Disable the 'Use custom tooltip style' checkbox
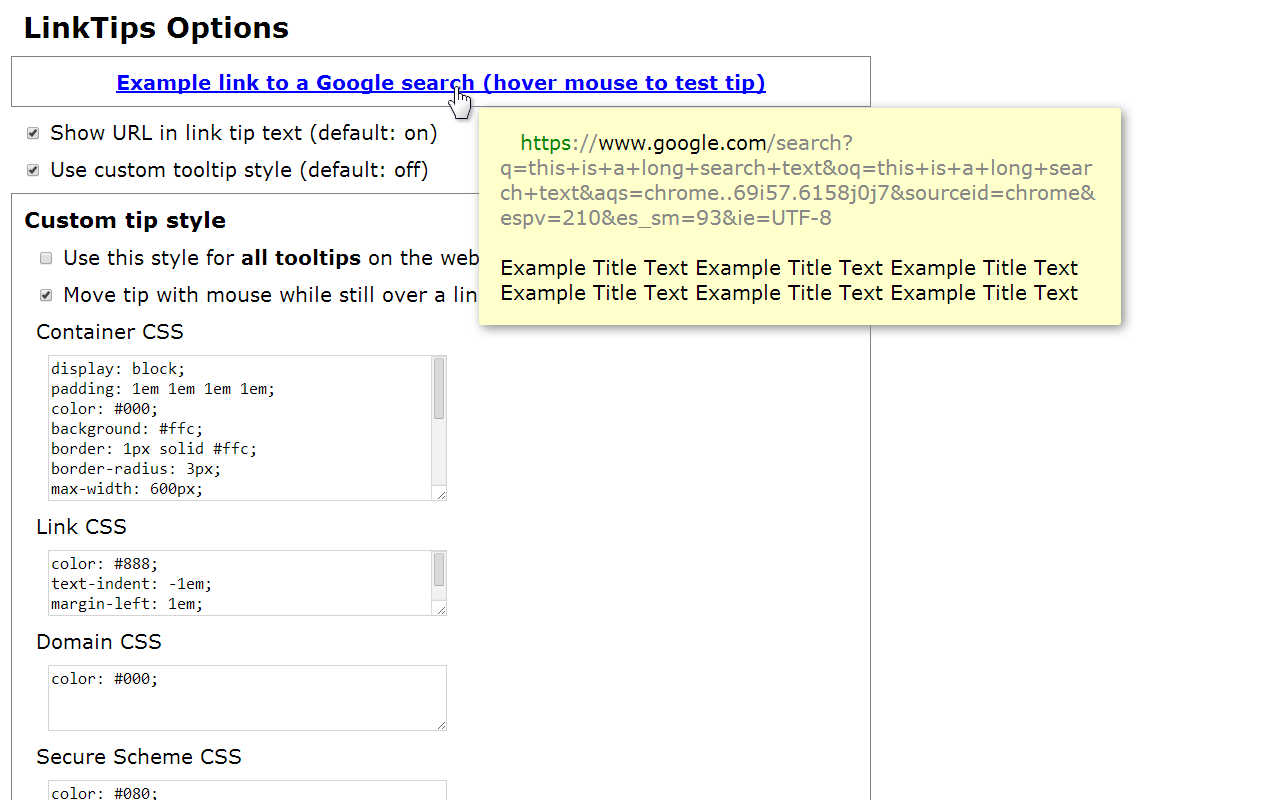 pos(33,170)
